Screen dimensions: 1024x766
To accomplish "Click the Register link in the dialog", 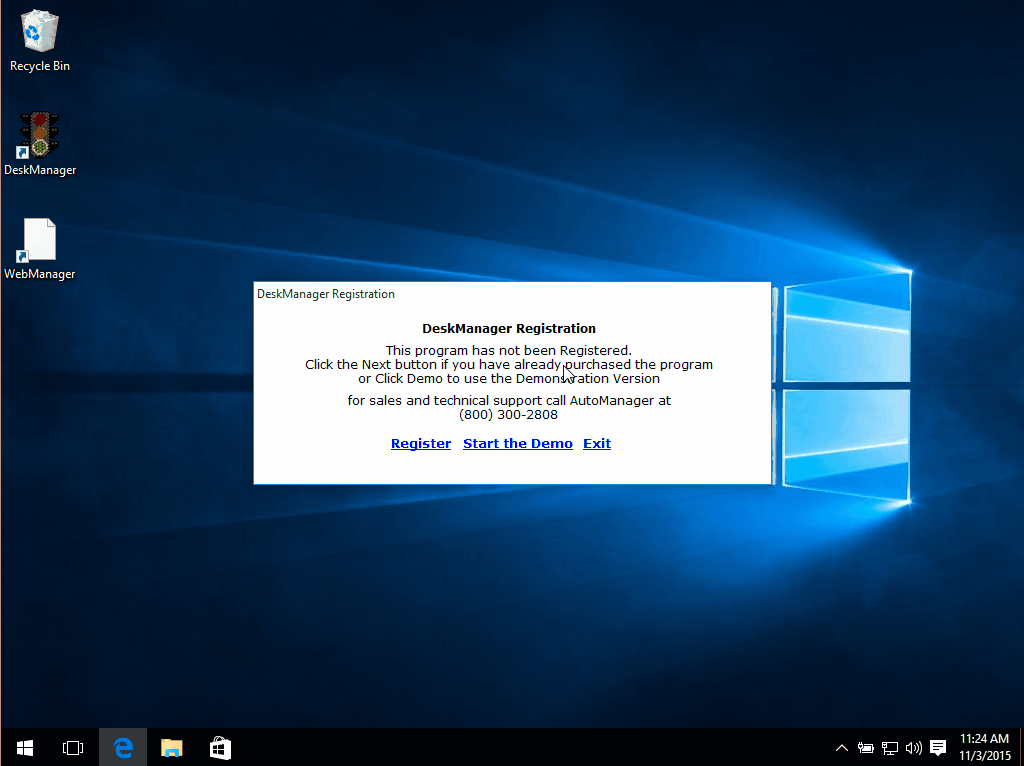I will tap(420, 443).
